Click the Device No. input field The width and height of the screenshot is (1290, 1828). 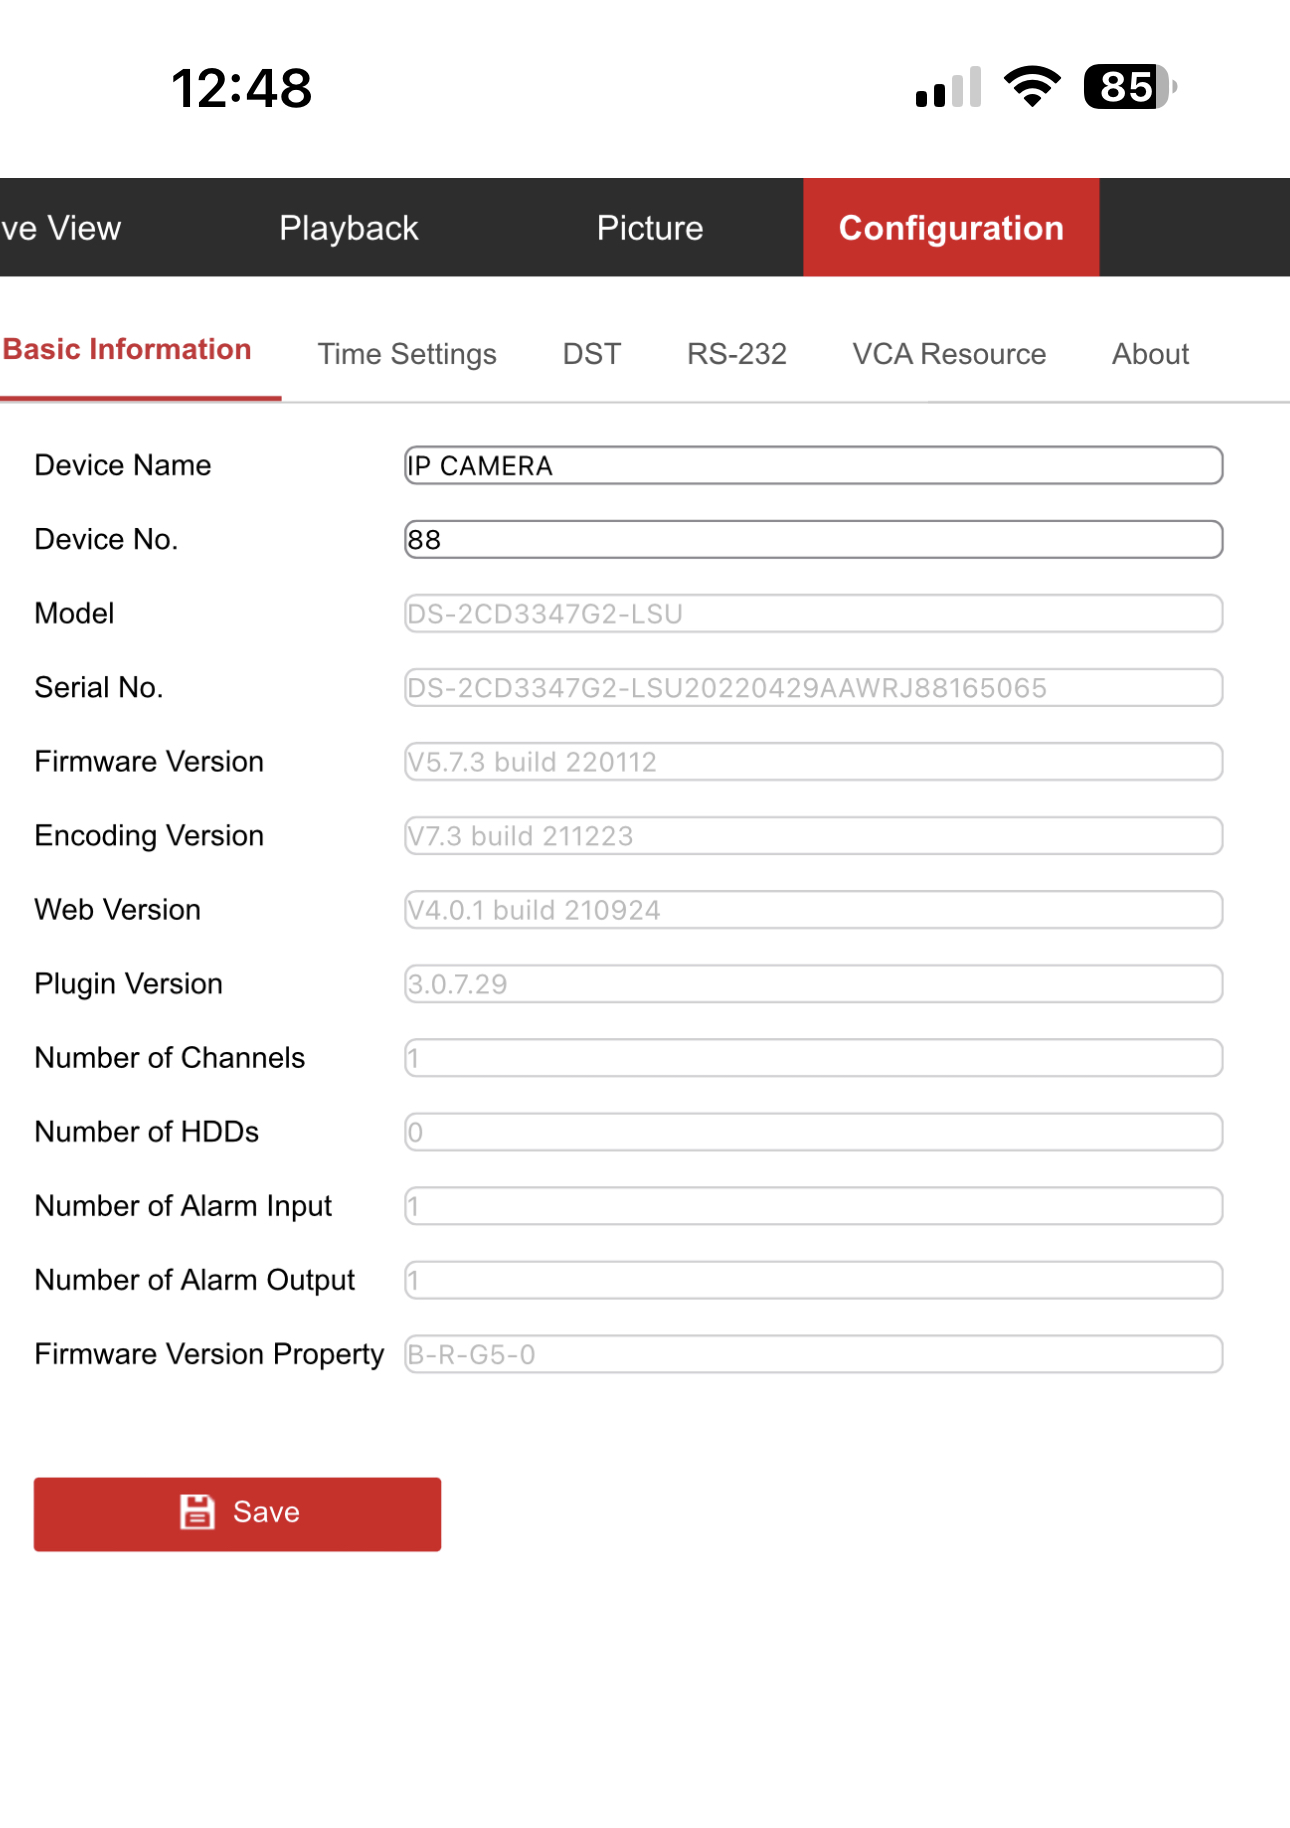coord(812,540)
